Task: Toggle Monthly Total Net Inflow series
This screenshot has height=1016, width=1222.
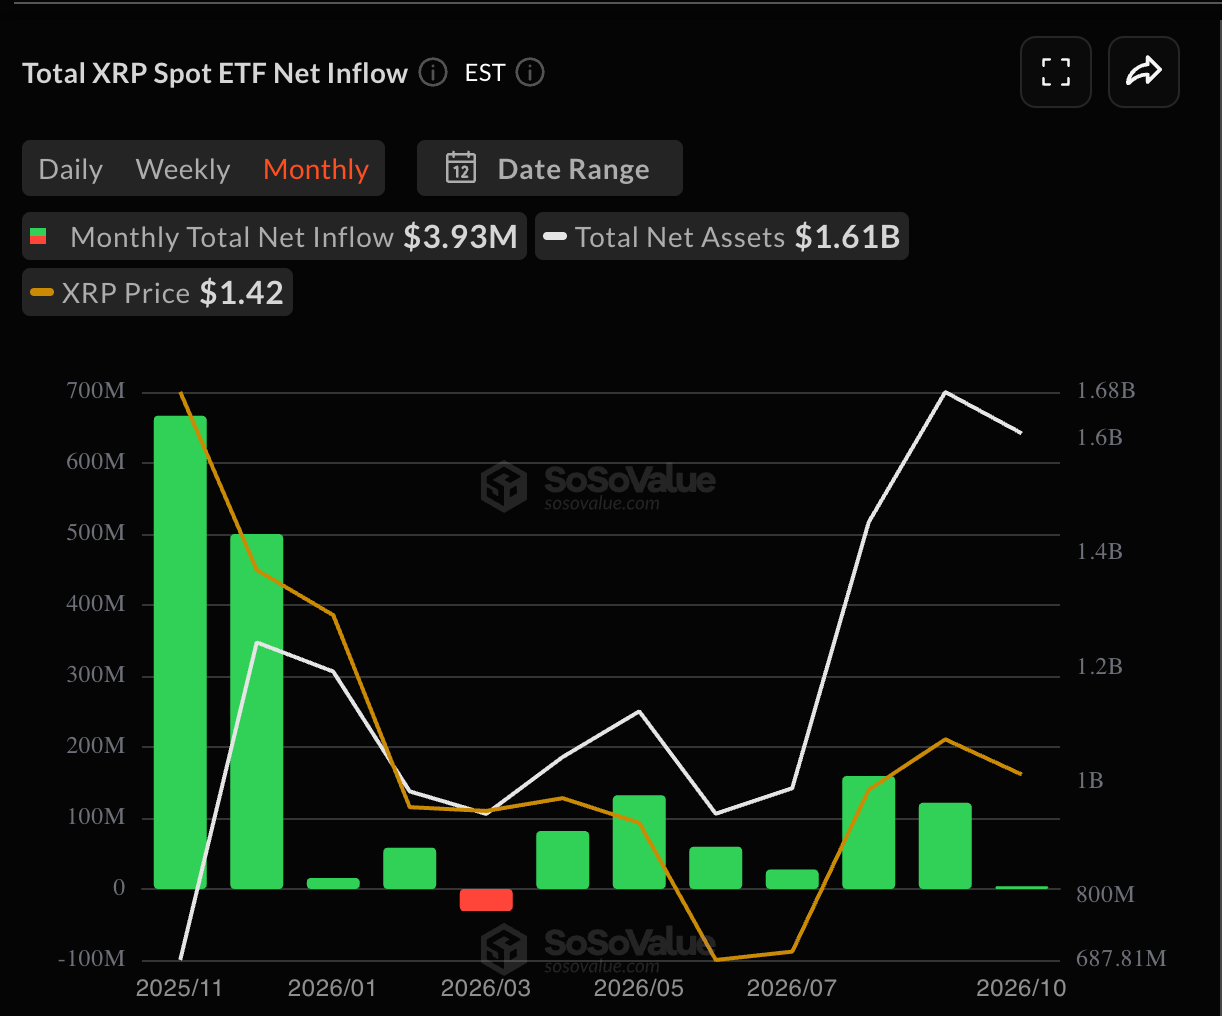Action: (x=274, y=237)
